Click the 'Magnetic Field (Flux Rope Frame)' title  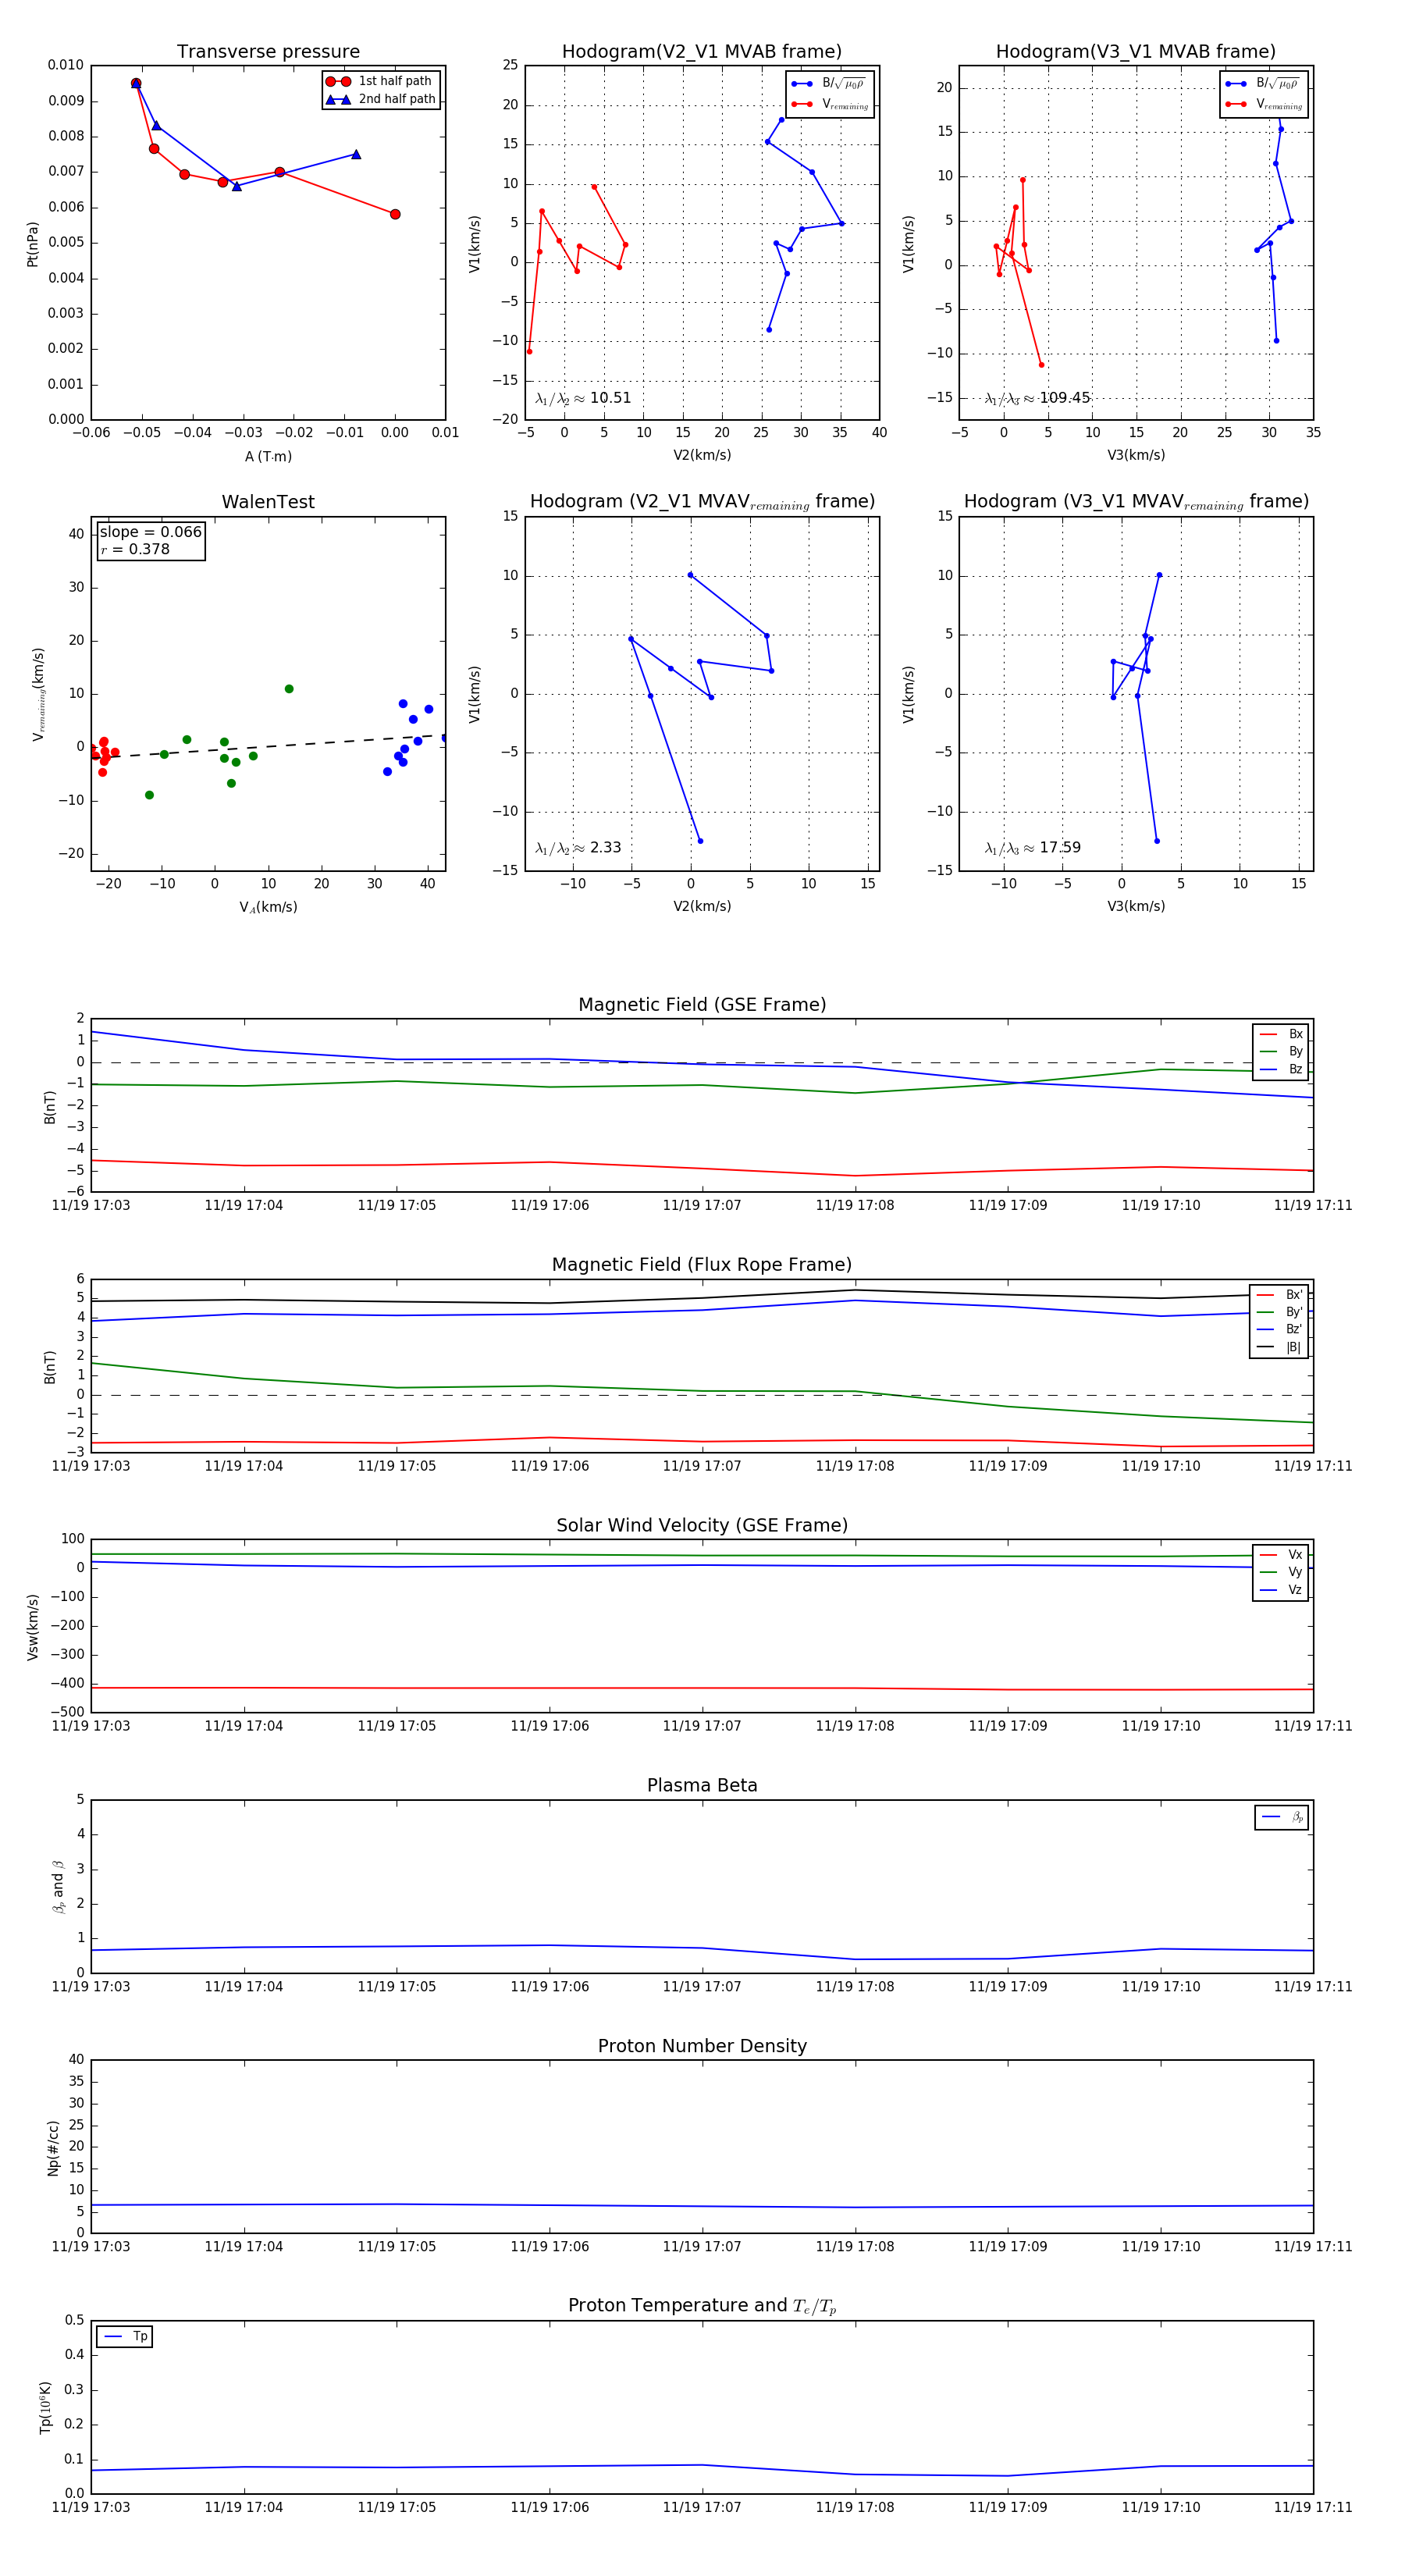pos(702,1265)
